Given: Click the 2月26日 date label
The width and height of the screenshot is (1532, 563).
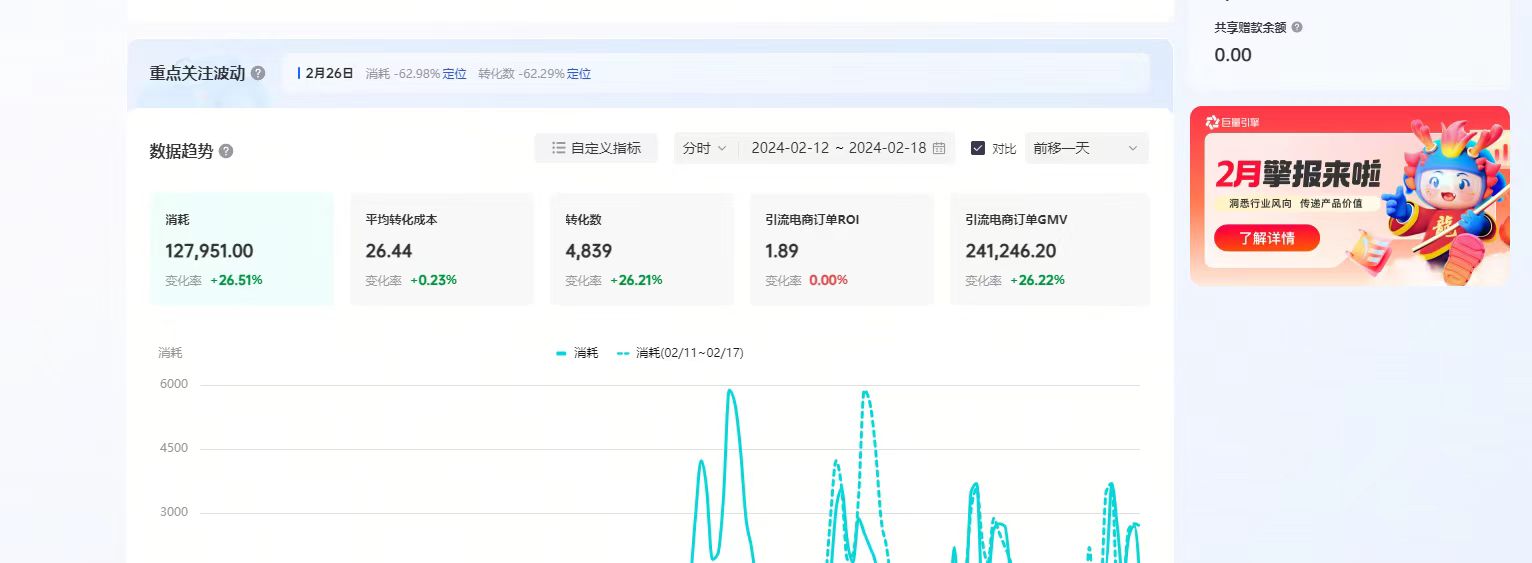Looking at the screenshot, I should (x=330, y=74).
